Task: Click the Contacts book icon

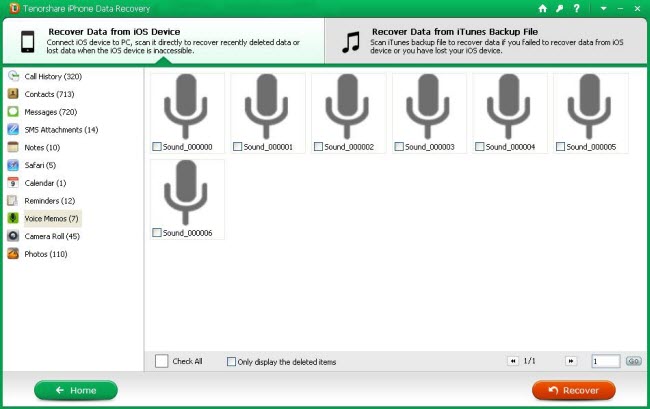Action: (13, 94)
